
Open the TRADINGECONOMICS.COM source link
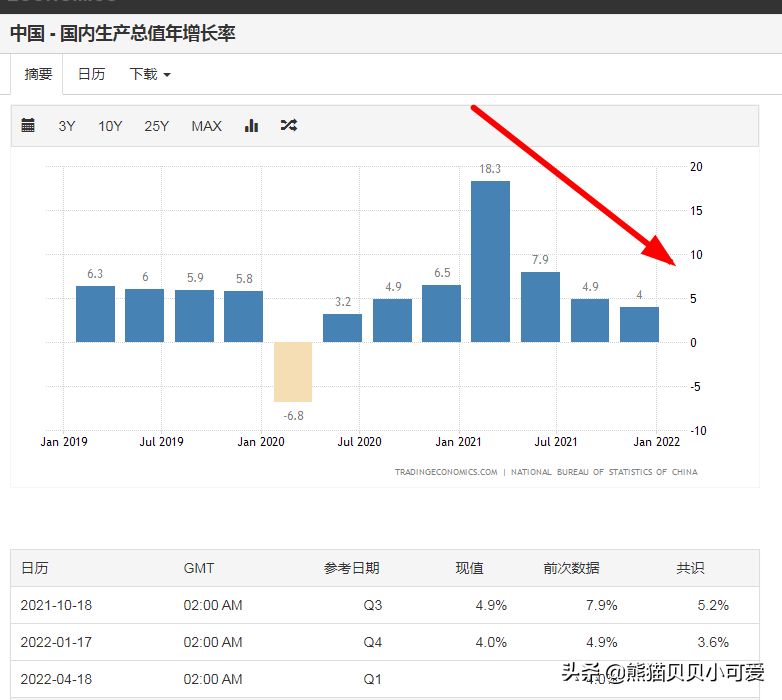pos(445,472)
